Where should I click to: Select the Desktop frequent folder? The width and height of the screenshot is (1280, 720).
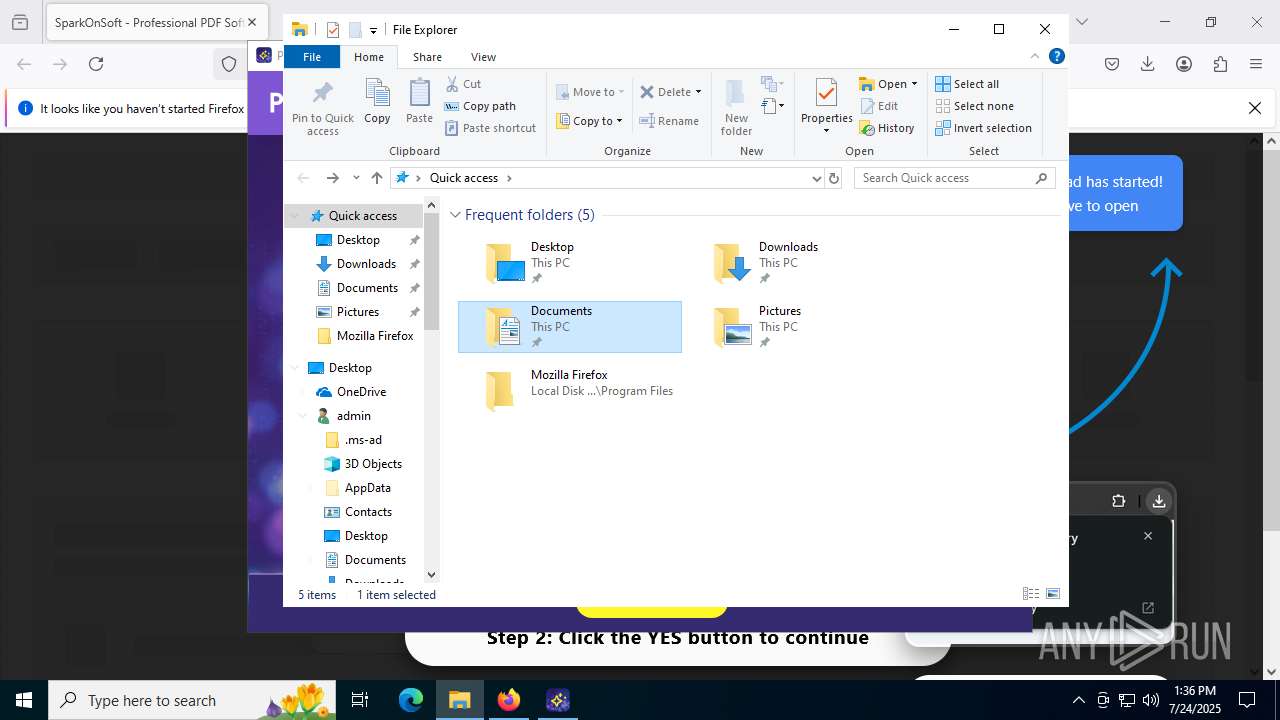(570, 263)
